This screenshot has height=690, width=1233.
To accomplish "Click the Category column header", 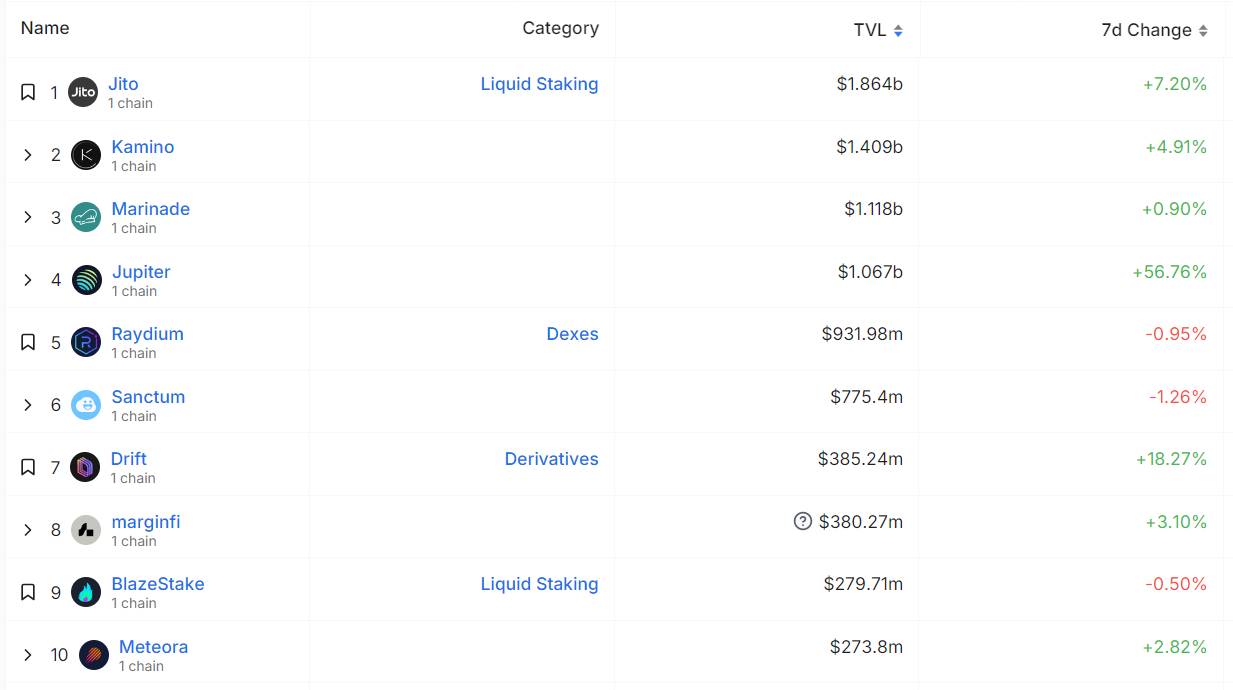I will pyautogui.click(x=561, y=29).
